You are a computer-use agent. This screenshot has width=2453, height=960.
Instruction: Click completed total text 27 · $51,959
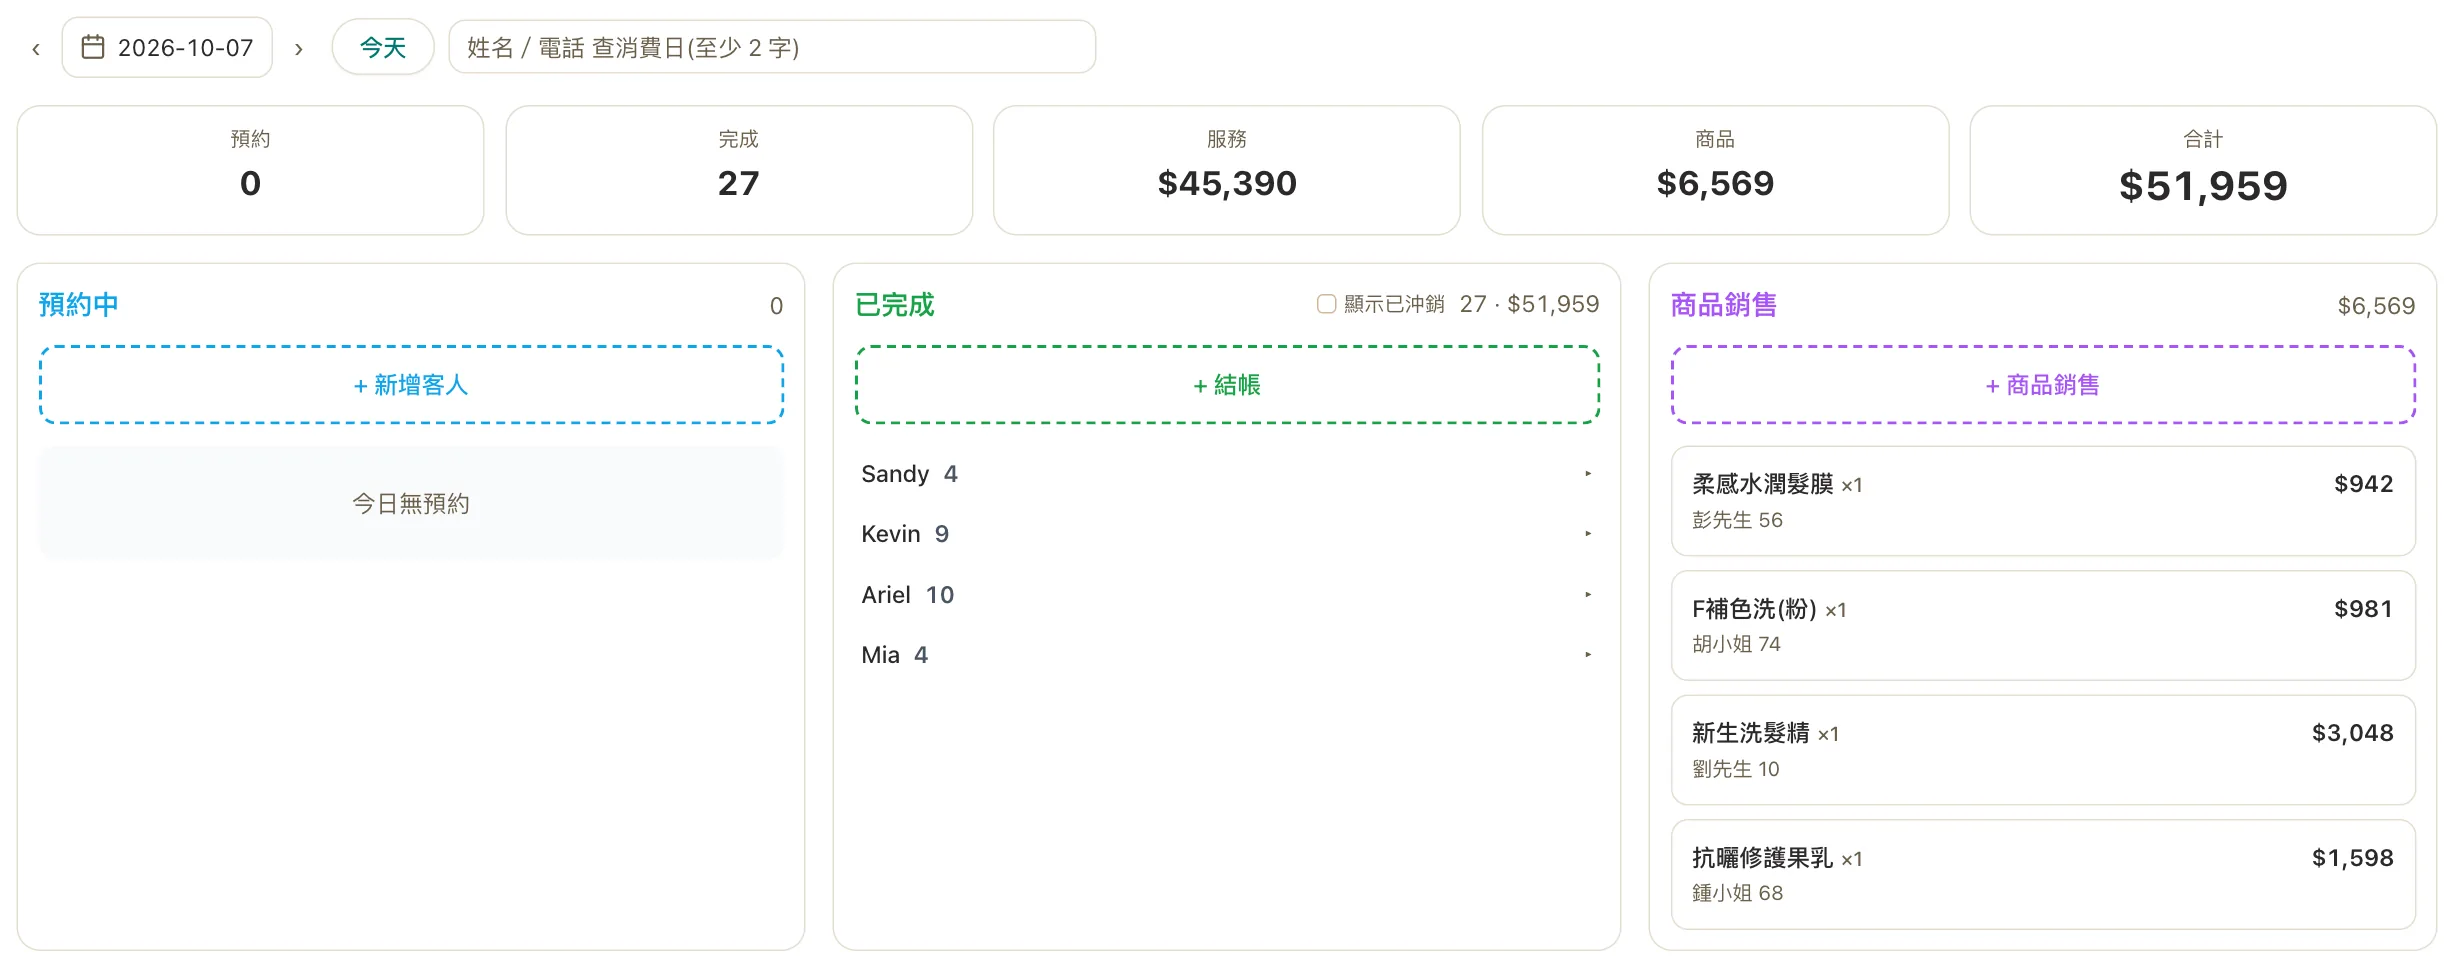tap(1529, 304)
